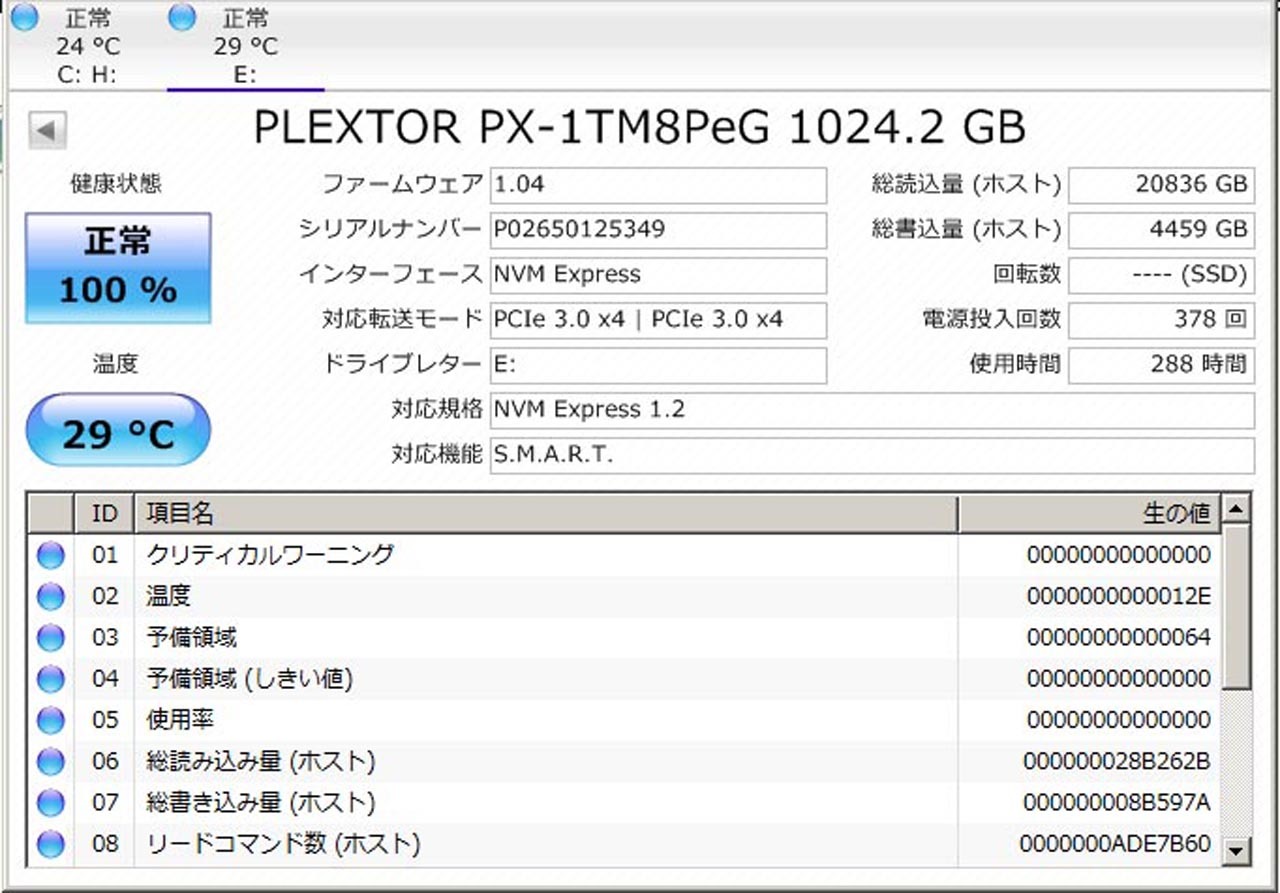This screenshot has width=1280, height=893.
Task: Select the クリティカルワーニング row text
Action: pos(270,555)
